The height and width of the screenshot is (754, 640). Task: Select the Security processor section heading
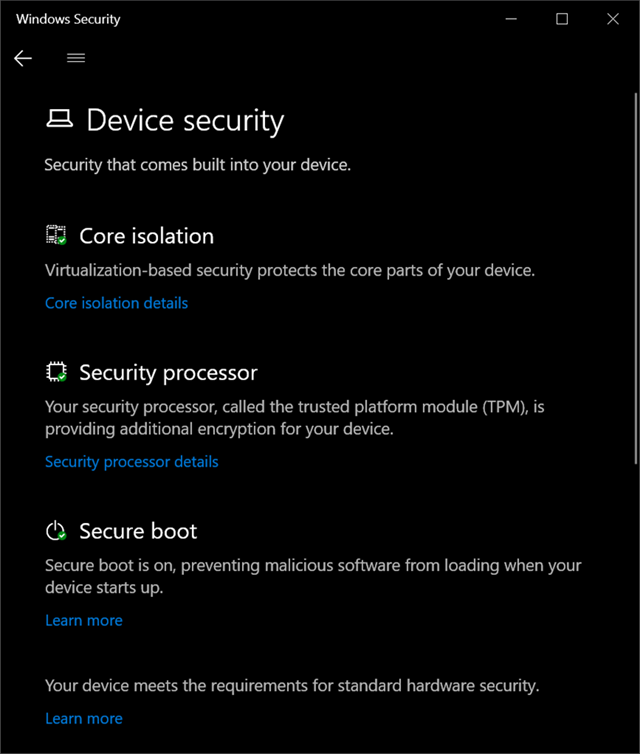click(x=168, y=373)
